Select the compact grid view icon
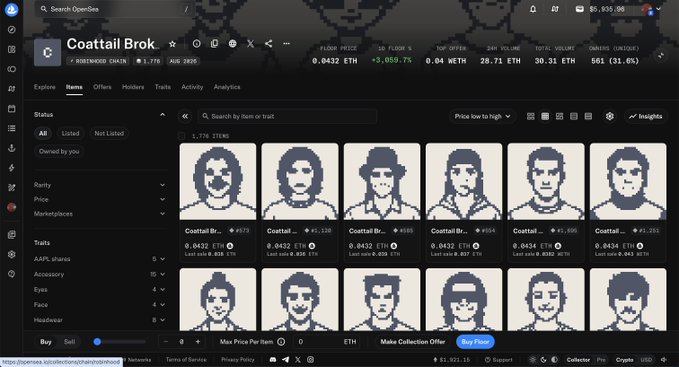 pos(545,116)
